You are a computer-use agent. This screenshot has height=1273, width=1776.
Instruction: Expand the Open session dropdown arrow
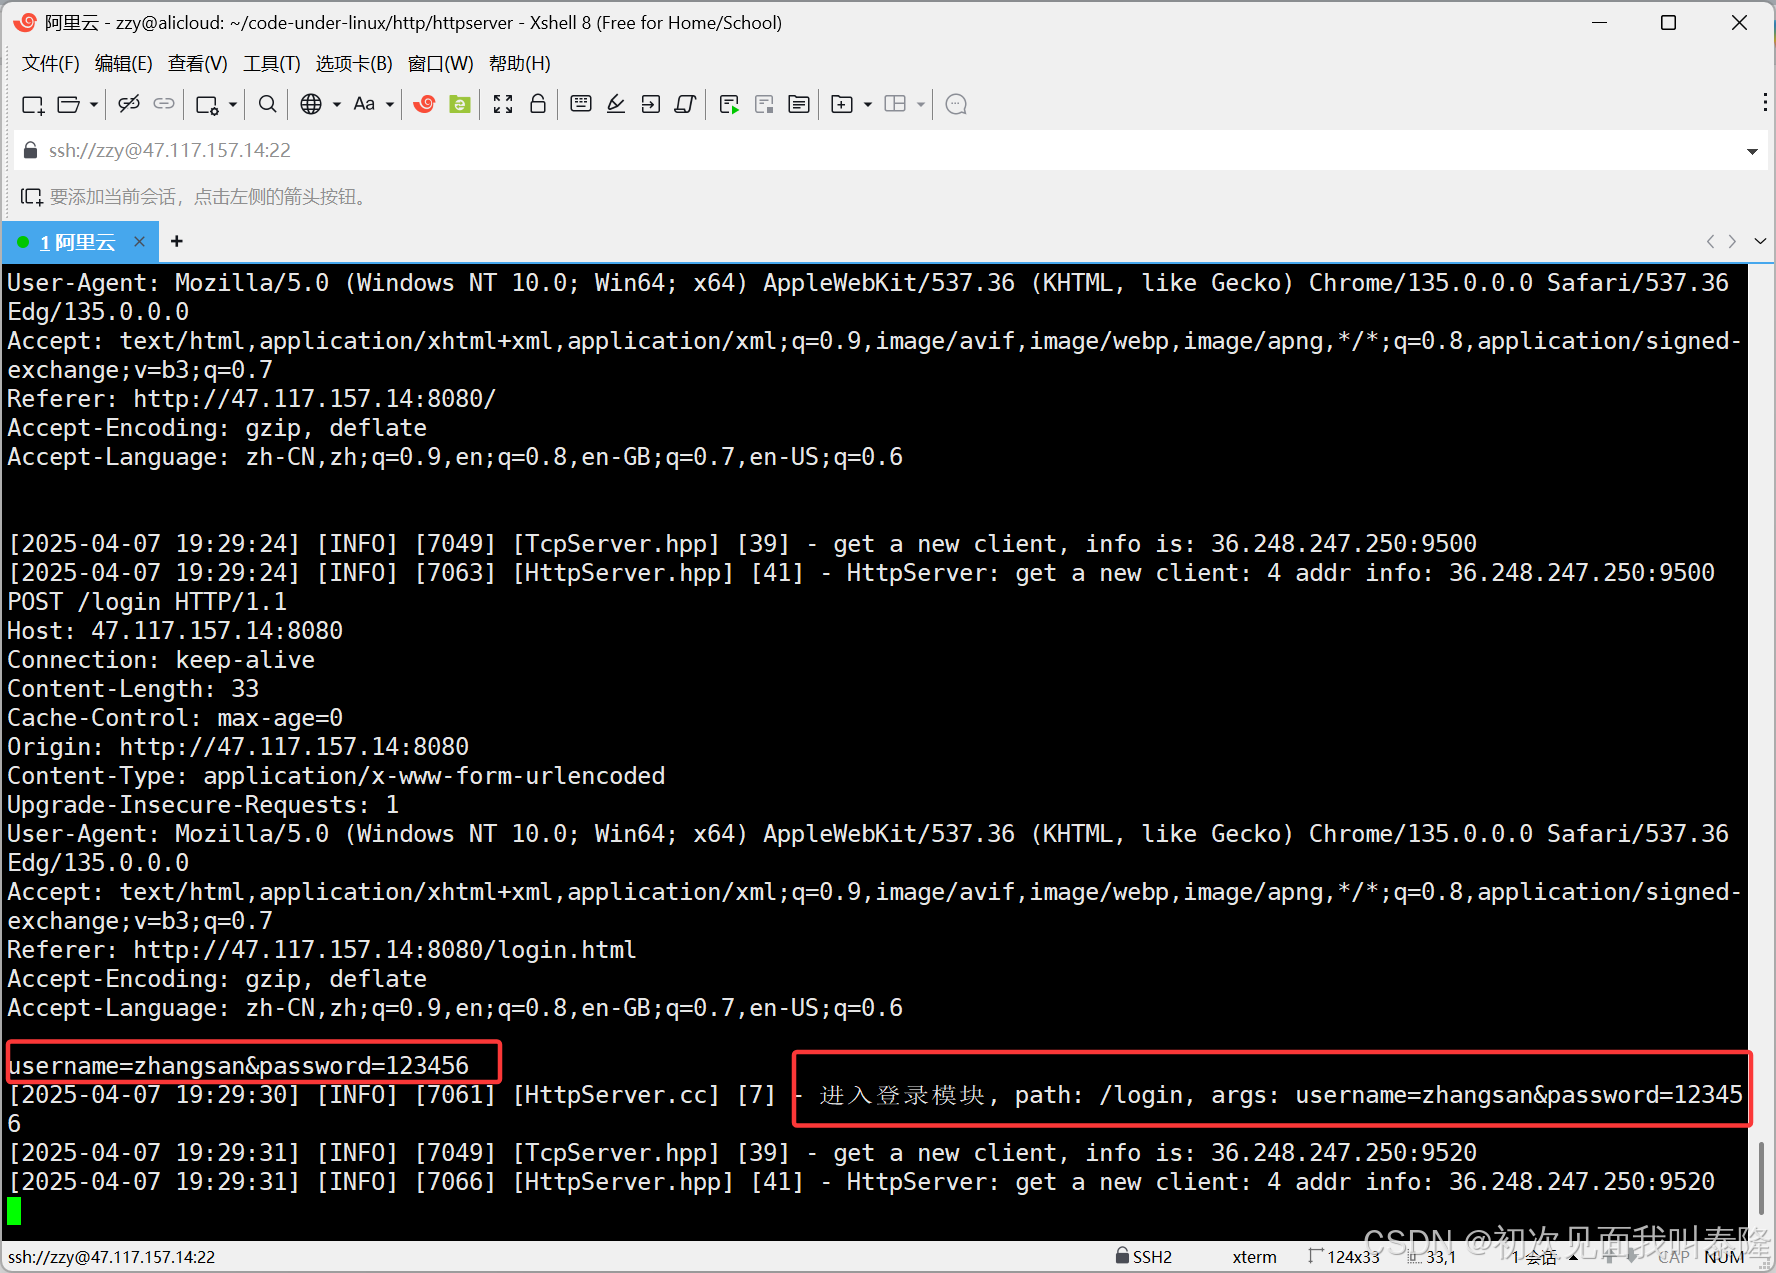[94, 104]
